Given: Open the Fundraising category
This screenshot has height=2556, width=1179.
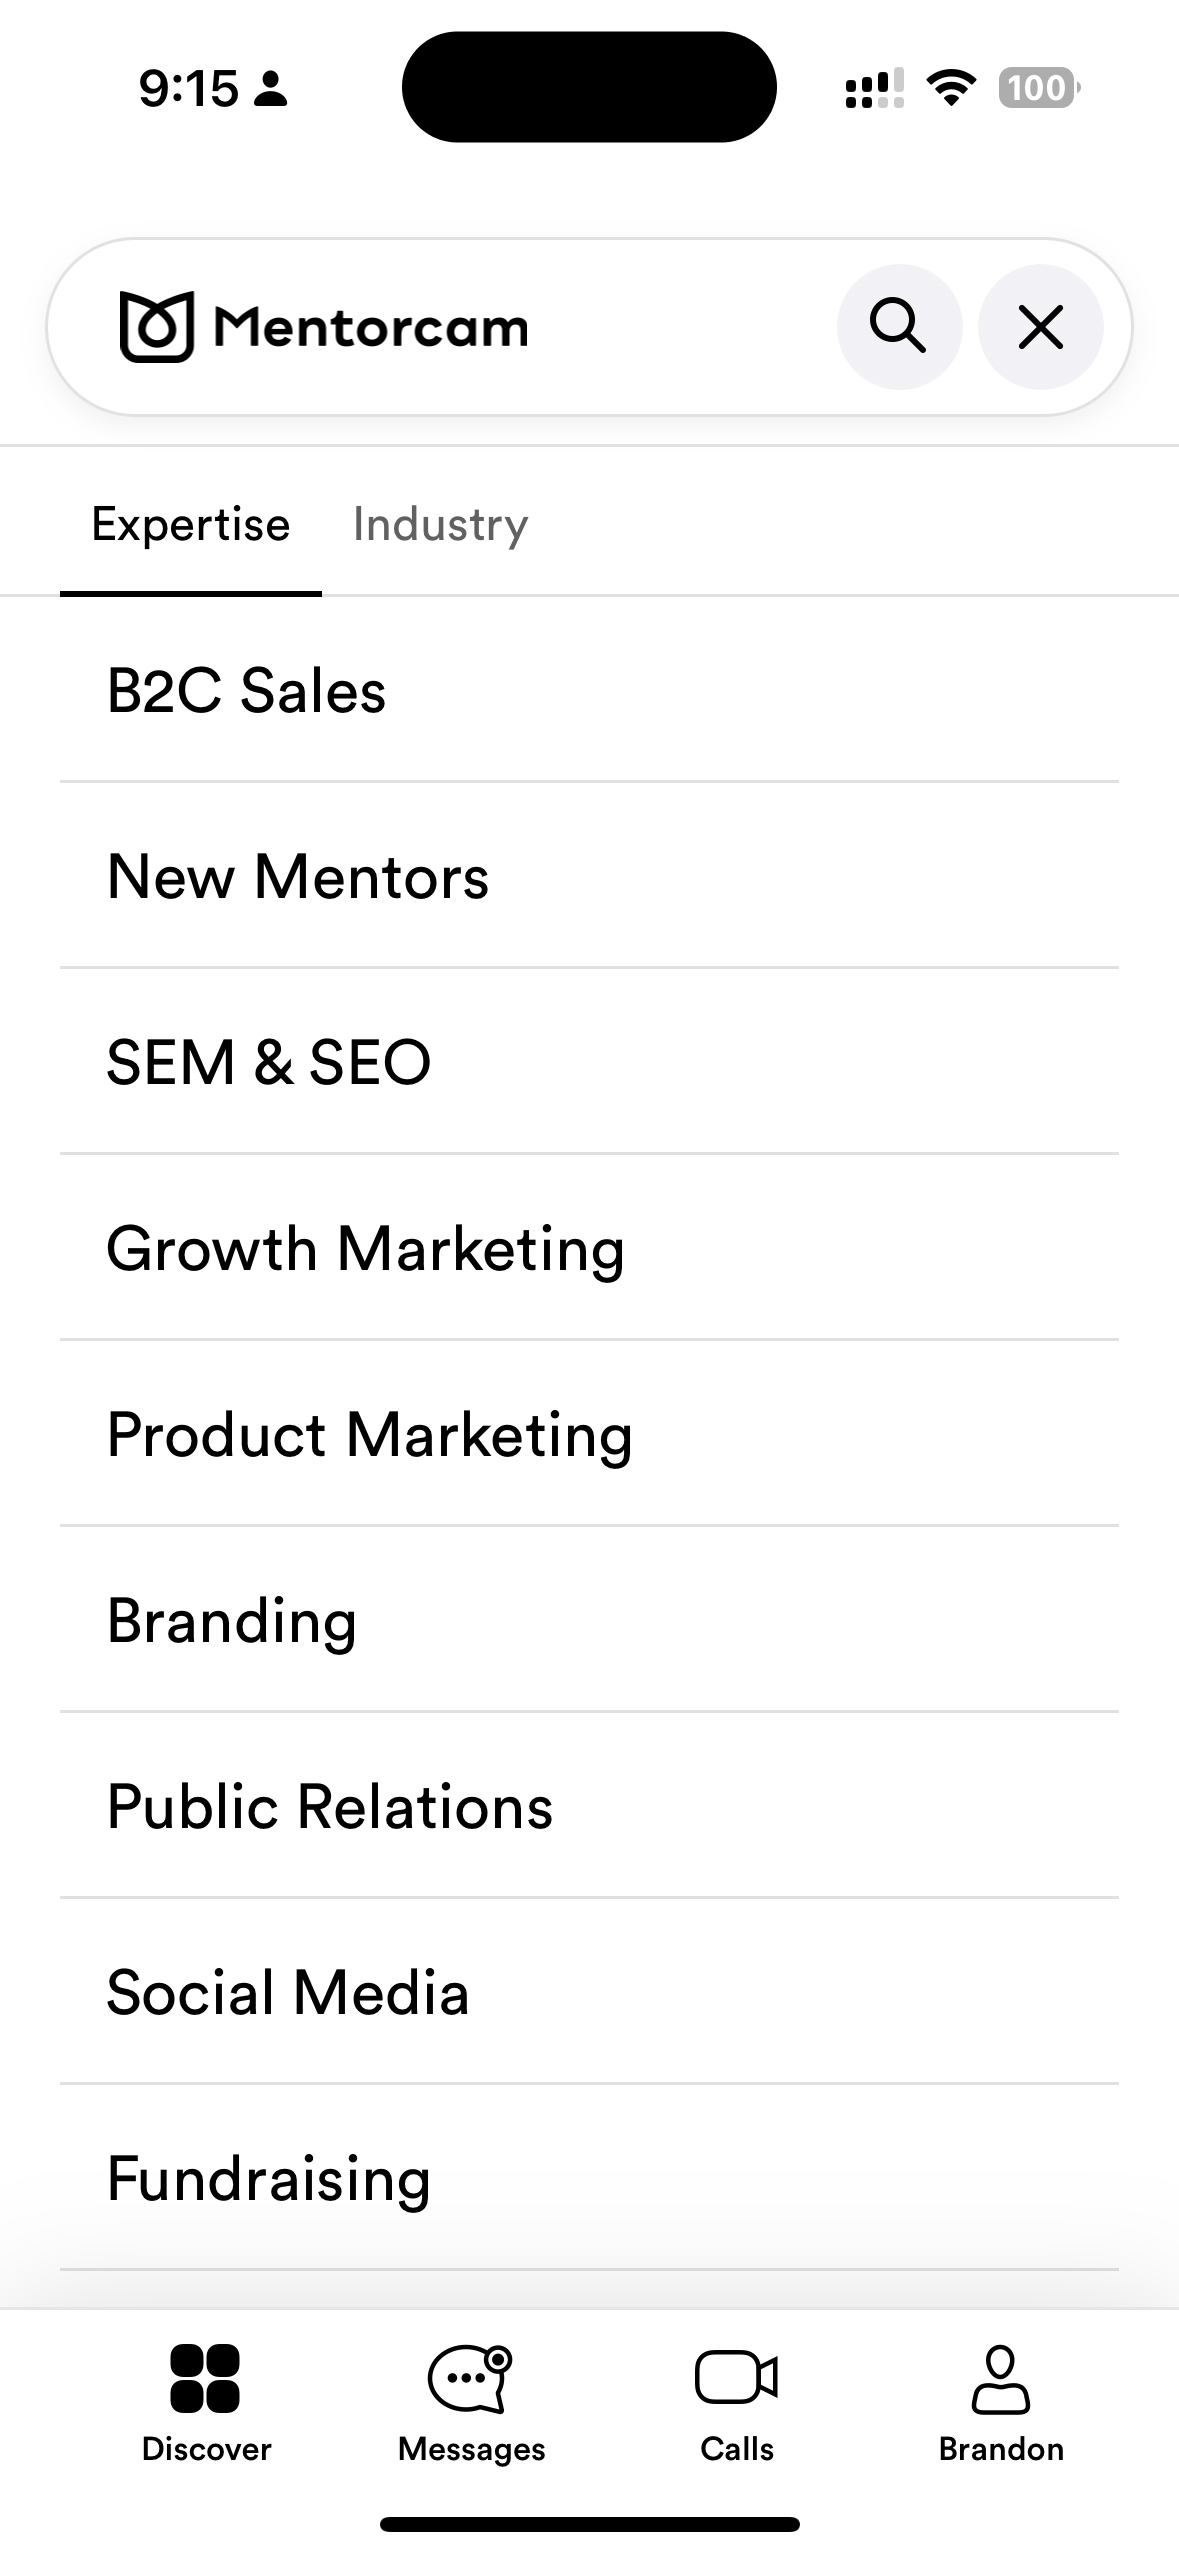Looking at the screenshot, I should [268, 2179].
